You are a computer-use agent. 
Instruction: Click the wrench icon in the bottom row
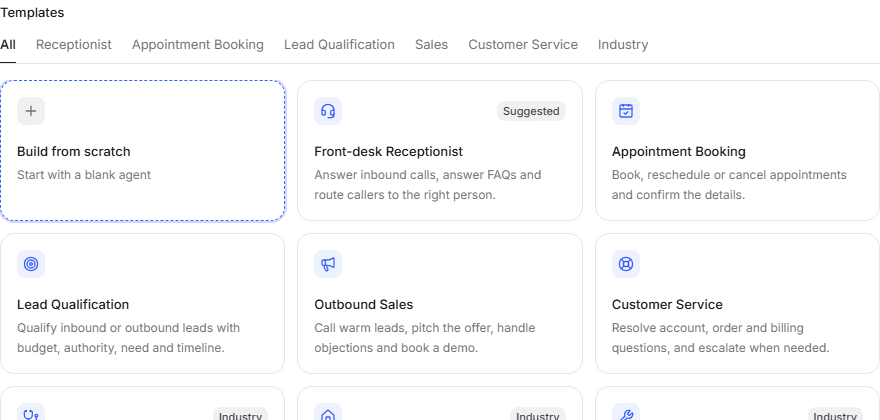pyautogui.click(x=626, y=414)
